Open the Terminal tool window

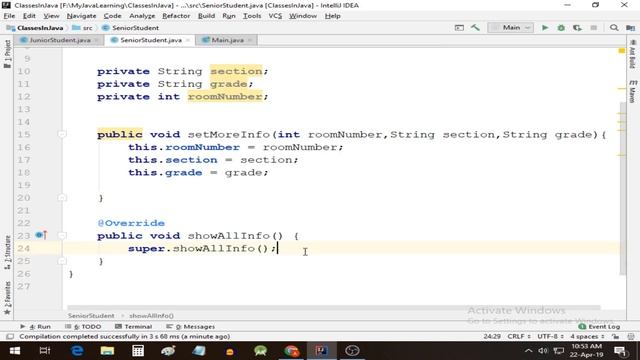click(x=133, y=327)
